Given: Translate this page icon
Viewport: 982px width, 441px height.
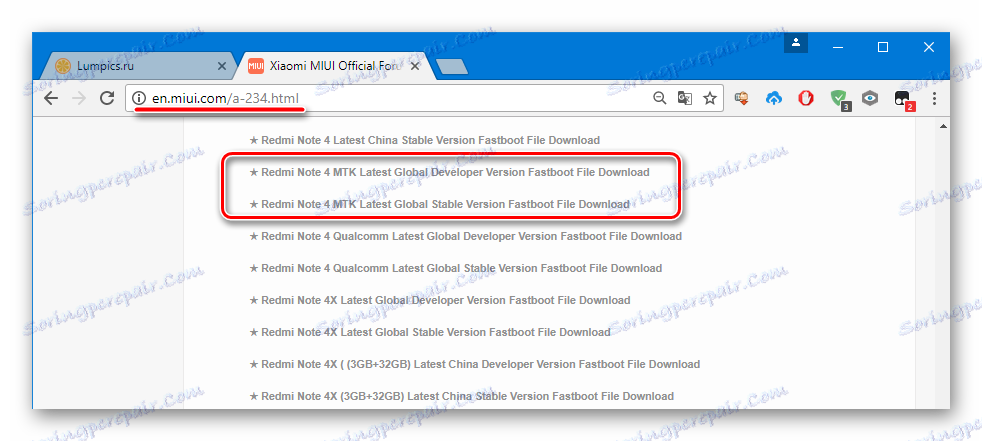Looking at the screenshot, I should (x=685, y=98).
